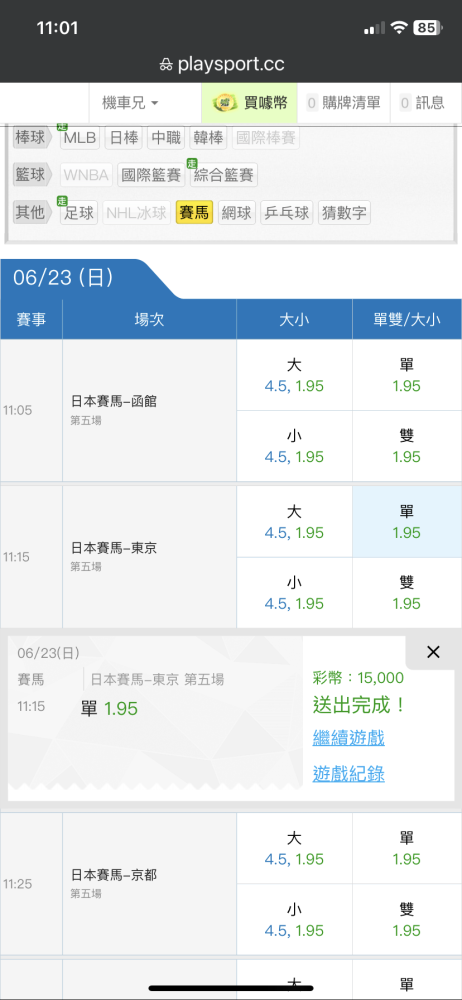Open the 機車兄 account dropdown

coord(130,103)
